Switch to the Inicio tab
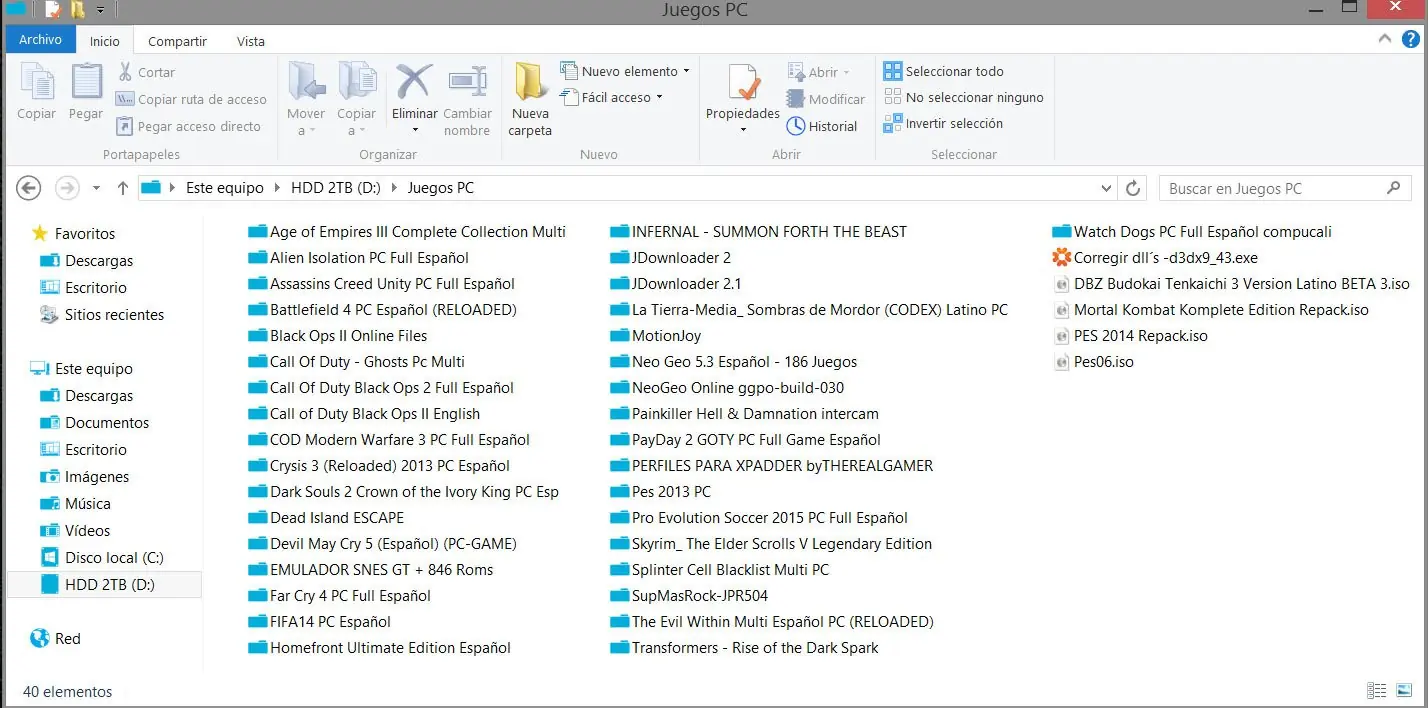 105,41
